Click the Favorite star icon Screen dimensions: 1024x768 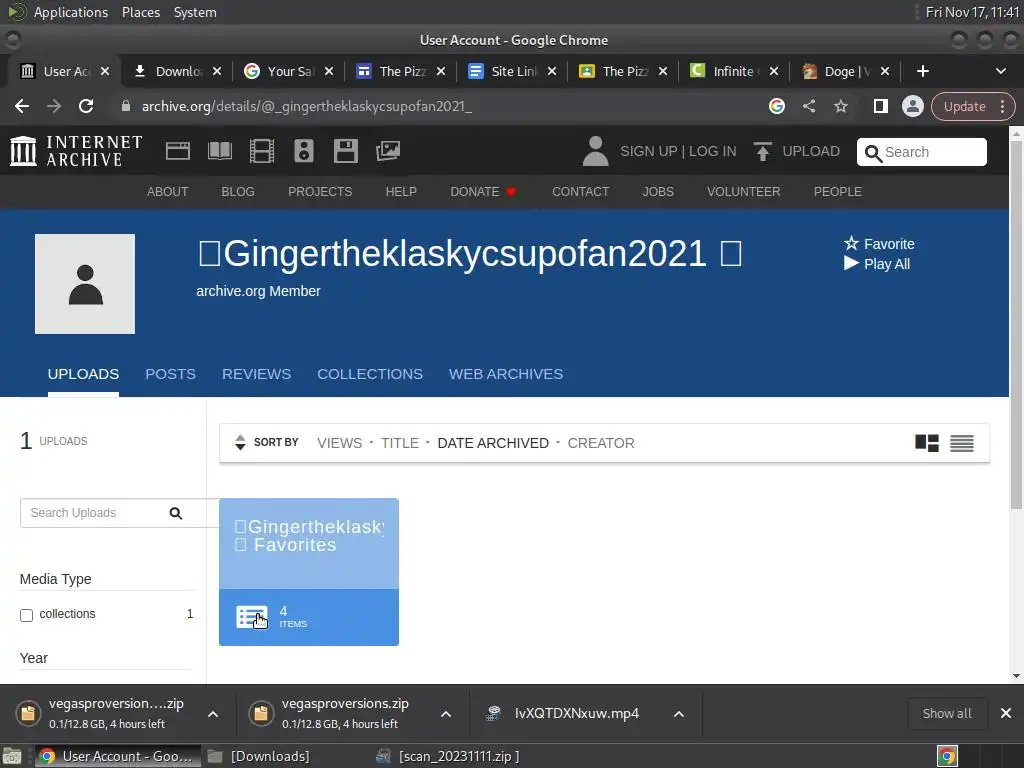[x=851, y=244]
